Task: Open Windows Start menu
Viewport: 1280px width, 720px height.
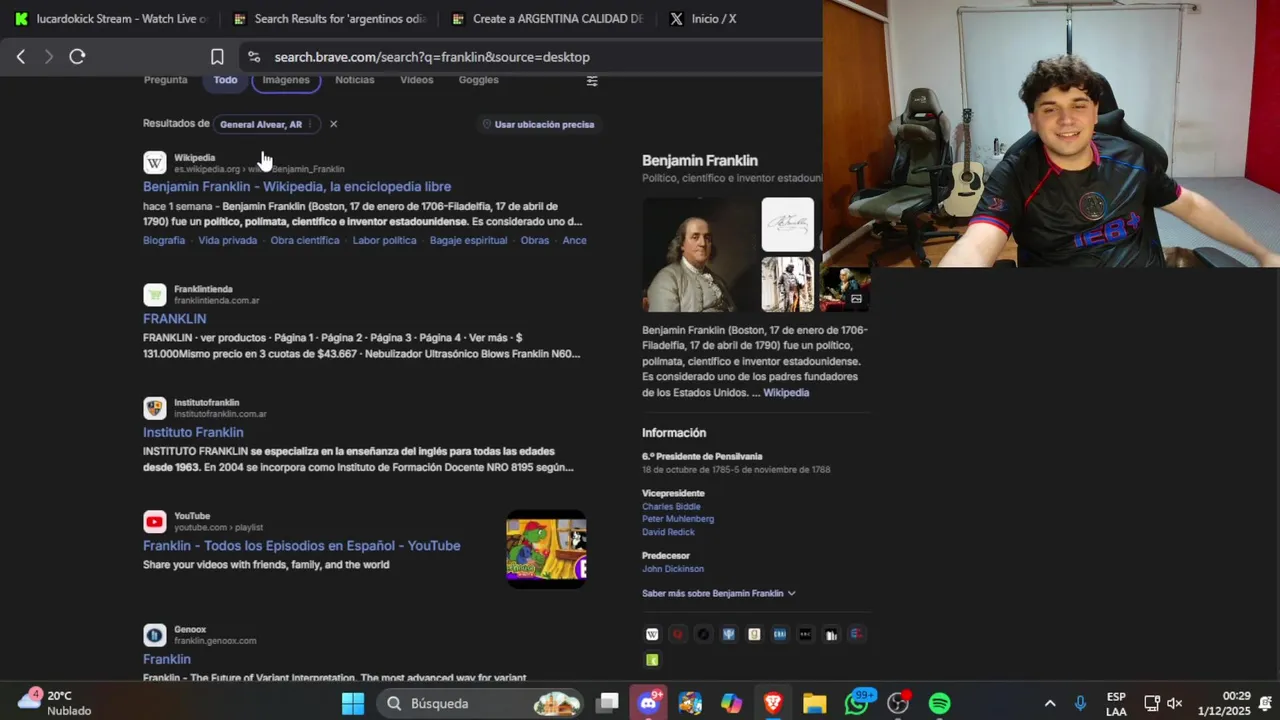Action: click(353, 703)
